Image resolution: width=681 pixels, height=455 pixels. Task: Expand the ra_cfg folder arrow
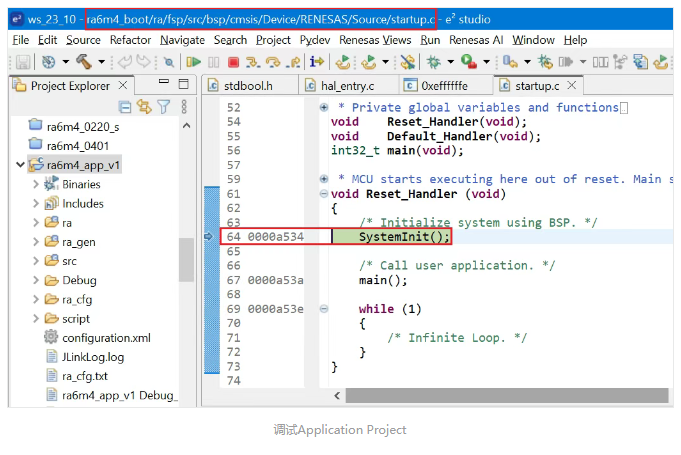coord(36,300)
